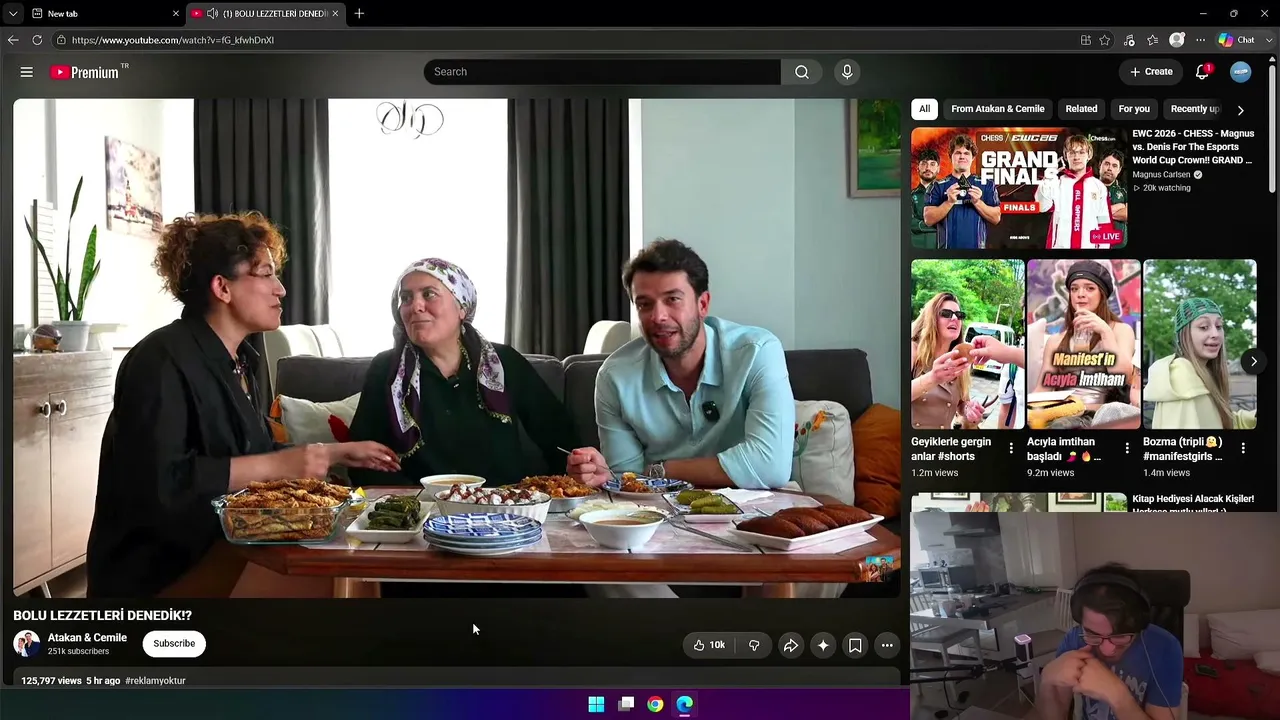Viewport: 1280px width, 720px height.
Task: Open the Grand Finals chess live thumbnail
Action: [1019, 188]
